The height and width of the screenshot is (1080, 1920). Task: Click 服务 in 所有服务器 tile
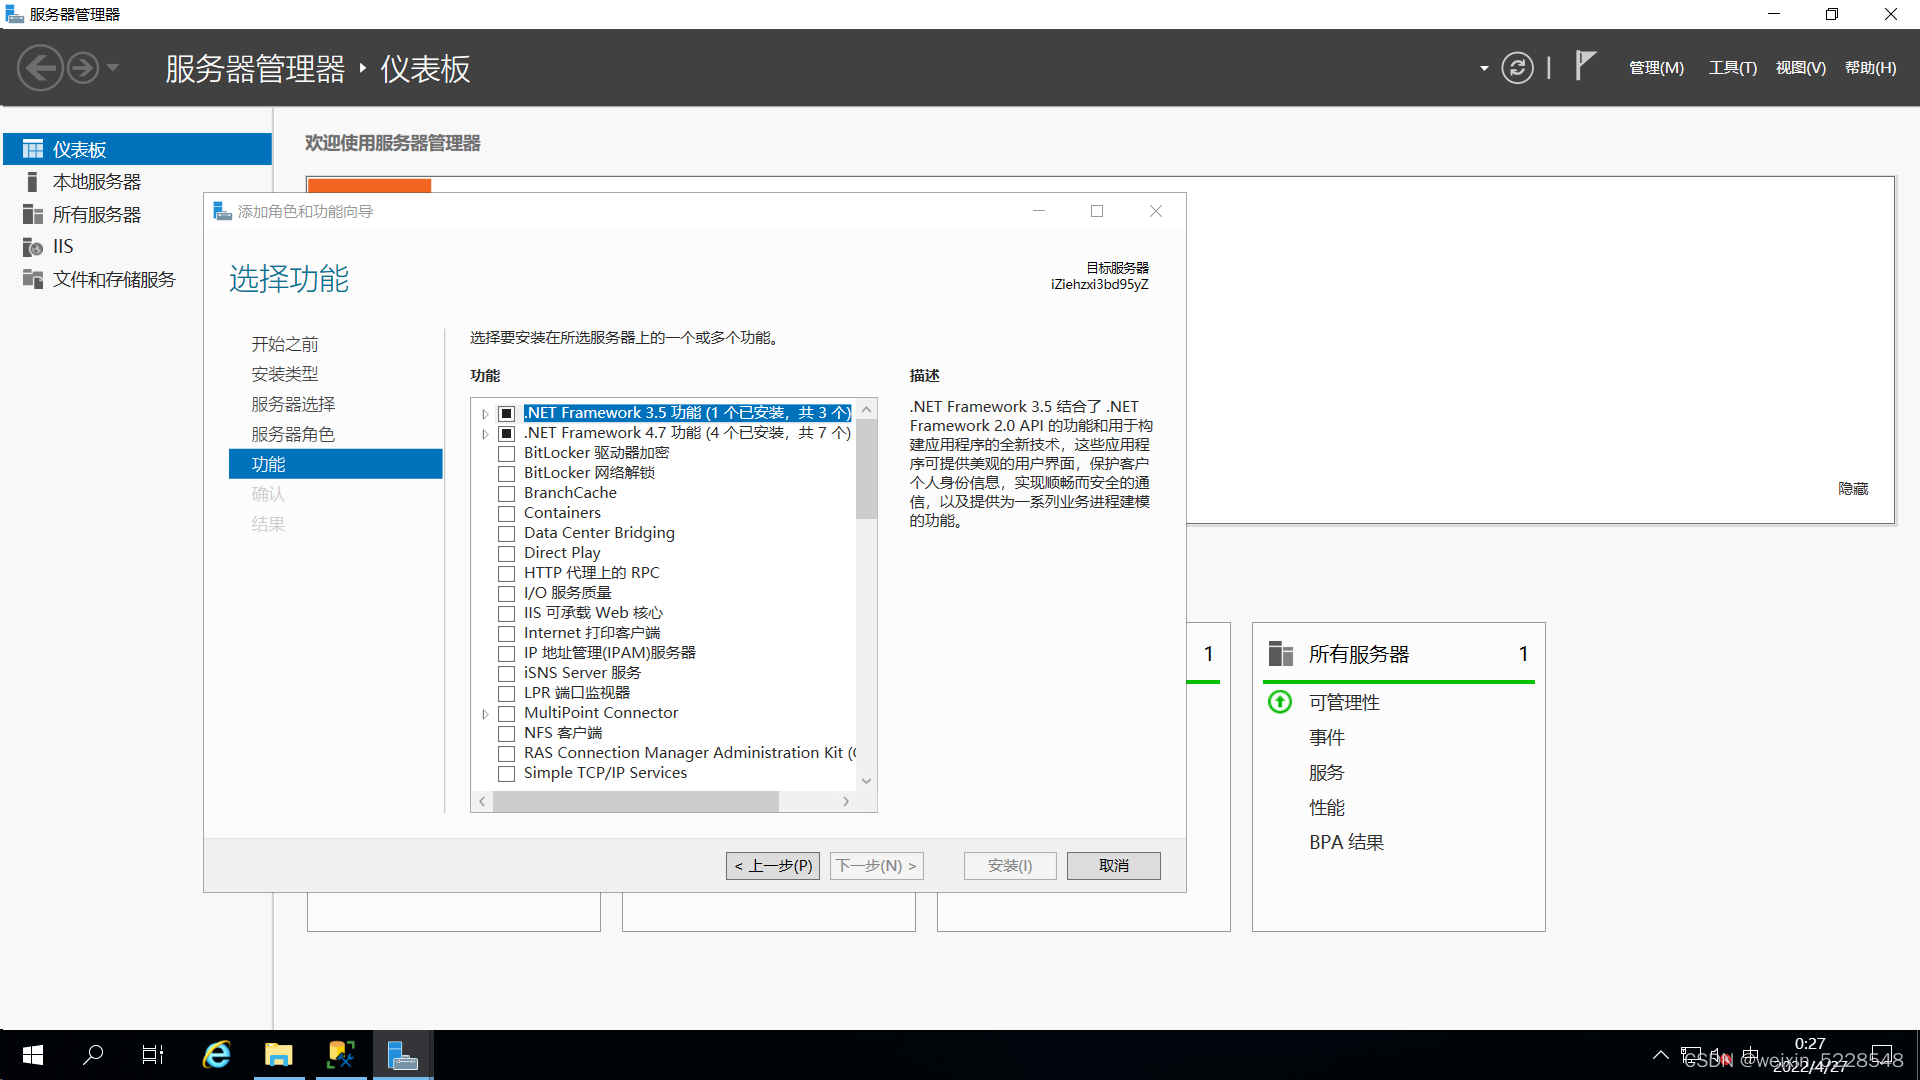[1327, 773]
